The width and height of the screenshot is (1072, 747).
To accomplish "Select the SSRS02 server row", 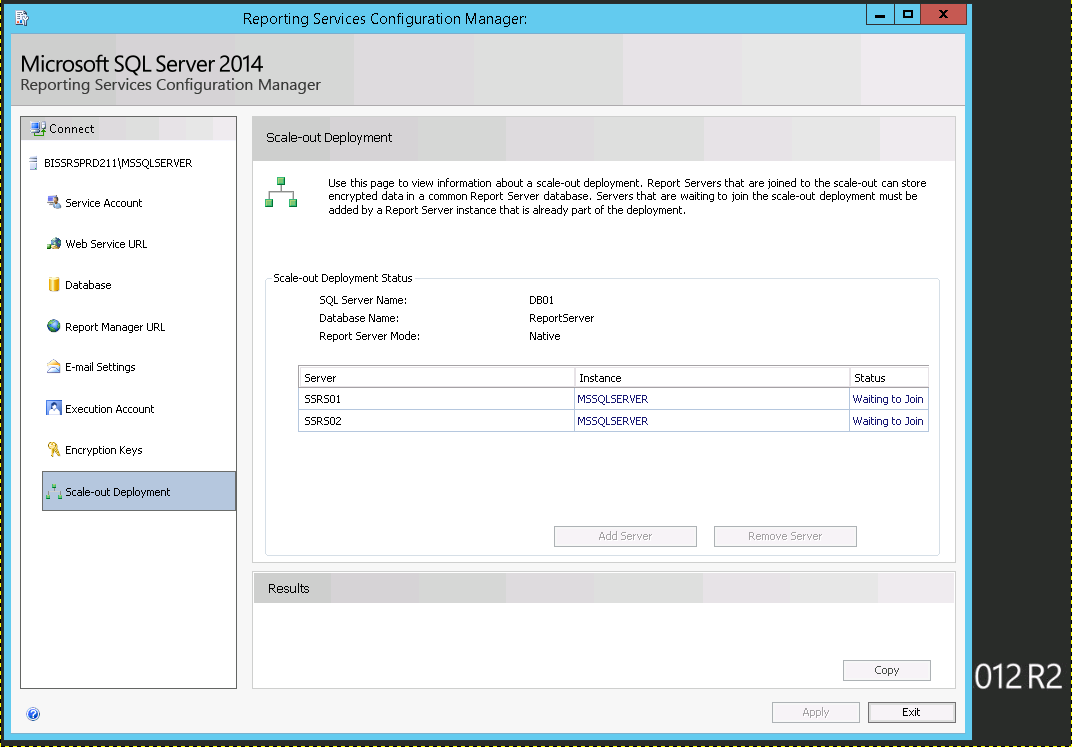I will point(437,421).
